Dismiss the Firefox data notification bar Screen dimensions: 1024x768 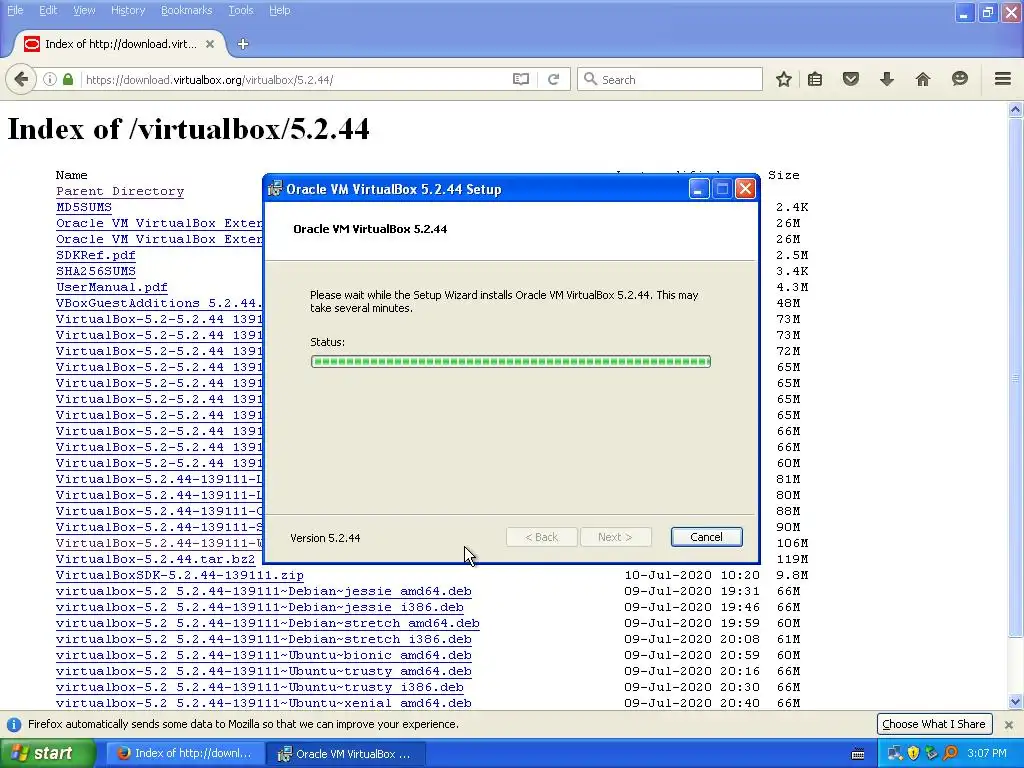(1009, 724)
